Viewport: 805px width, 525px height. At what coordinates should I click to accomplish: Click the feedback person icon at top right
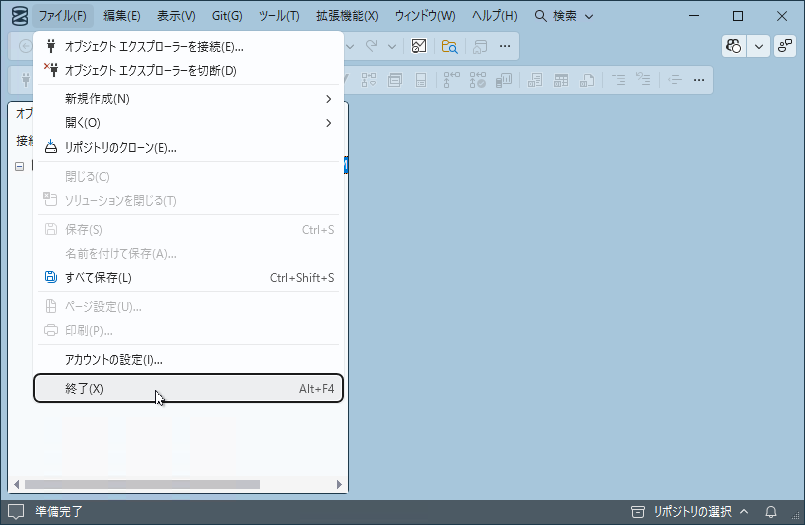(x=784, y=46)
